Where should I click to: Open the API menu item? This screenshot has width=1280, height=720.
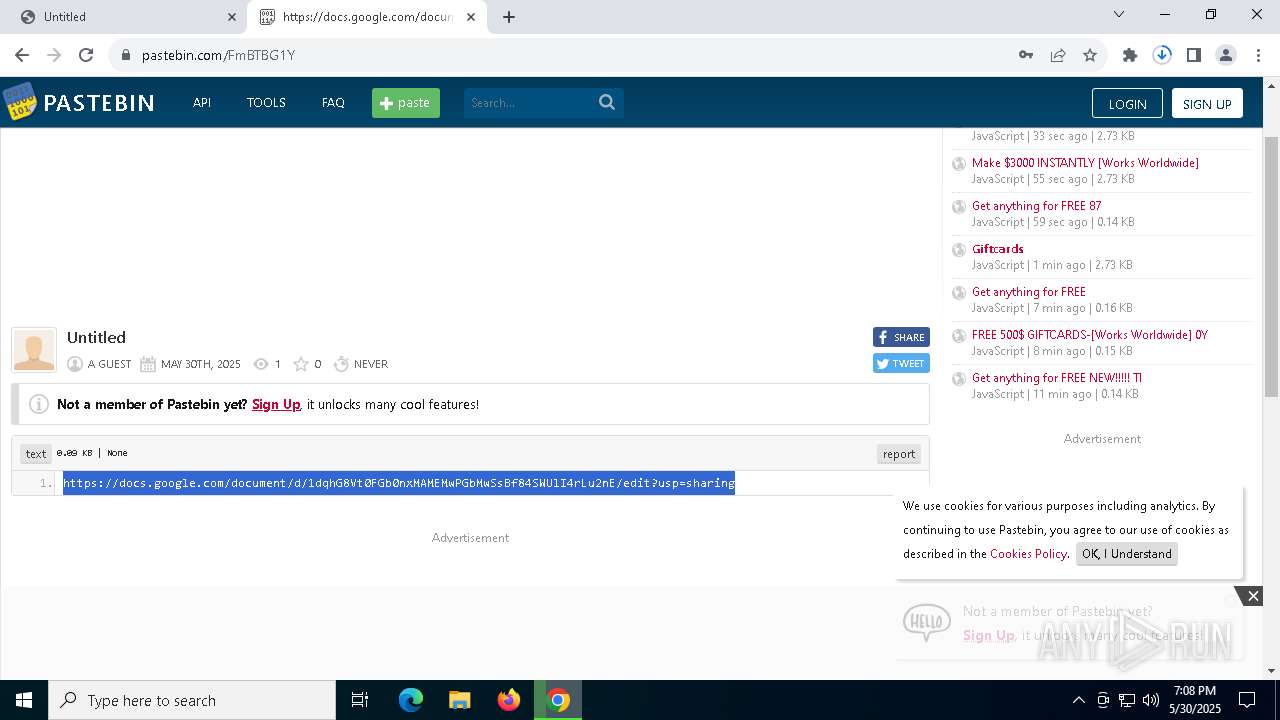[202, 103]
